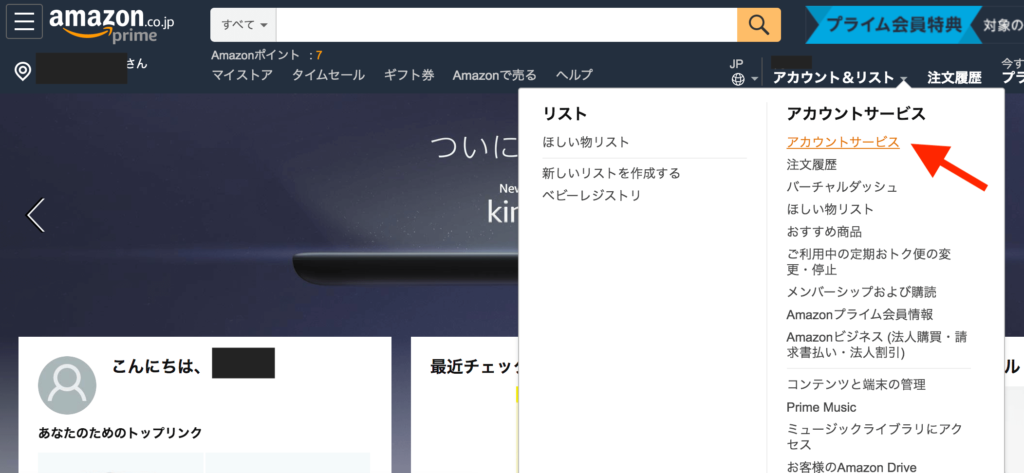Select ベビーレジストリ menu entry
Image resolution: width=1024 pixels, height=473 pixels.
click(x=592, y=195)
